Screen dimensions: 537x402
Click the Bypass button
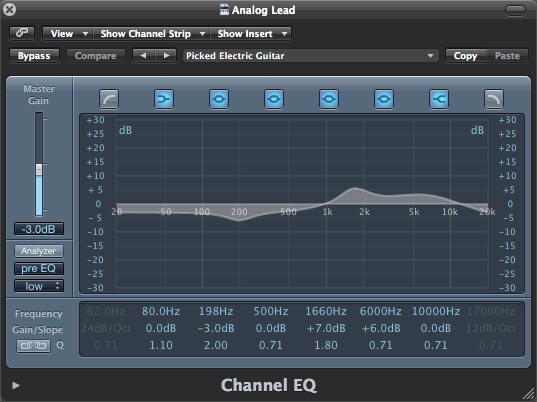pyautogui.click(x=34, y=56)
